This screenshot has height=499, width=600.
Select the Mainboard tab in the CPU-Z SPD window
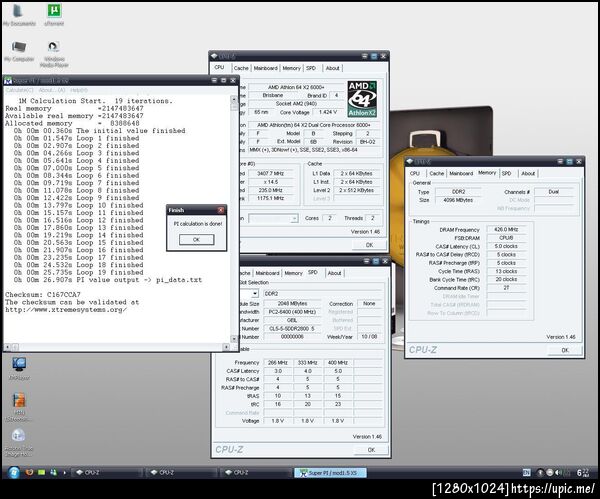(x=267, y=273)
